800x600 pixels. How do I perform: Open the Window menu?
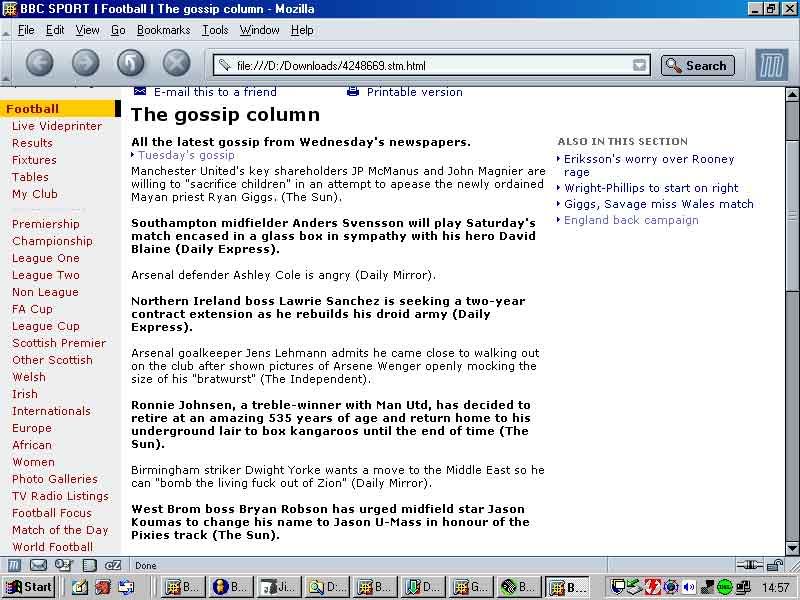point(259,30)
